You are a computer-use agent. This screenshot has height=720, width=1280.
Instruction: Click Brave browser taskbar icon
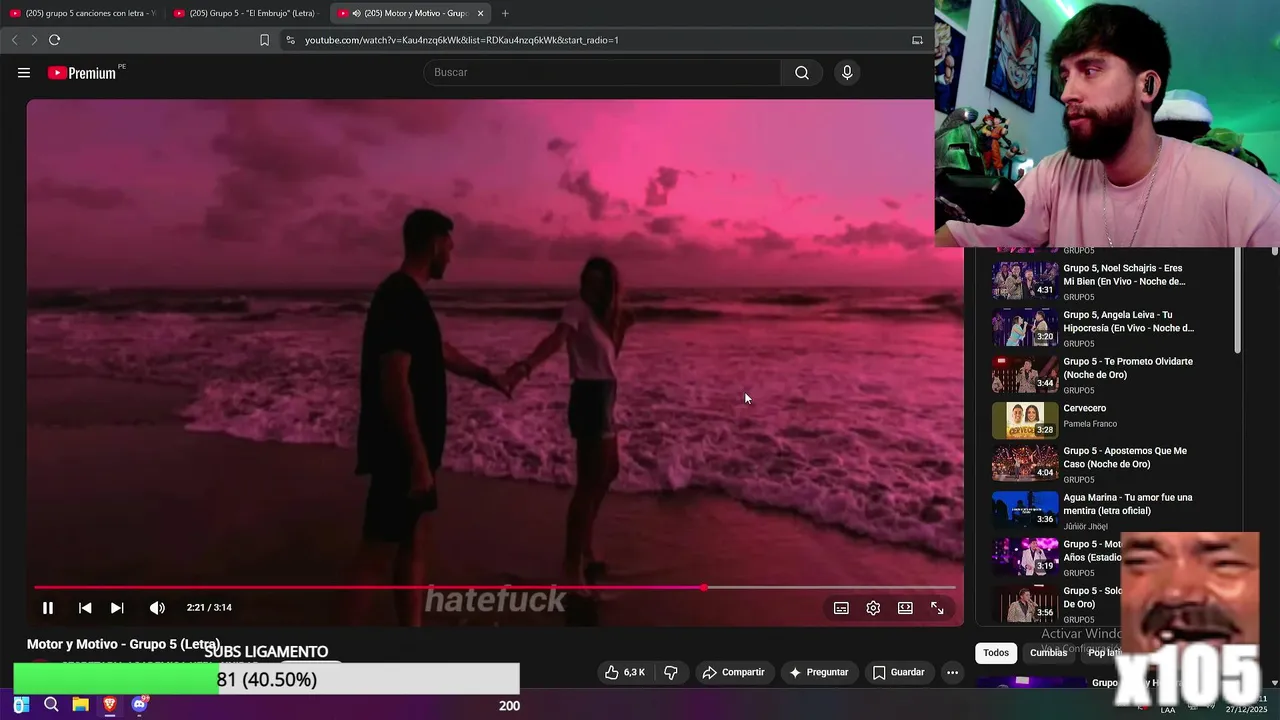coord(110,705)
